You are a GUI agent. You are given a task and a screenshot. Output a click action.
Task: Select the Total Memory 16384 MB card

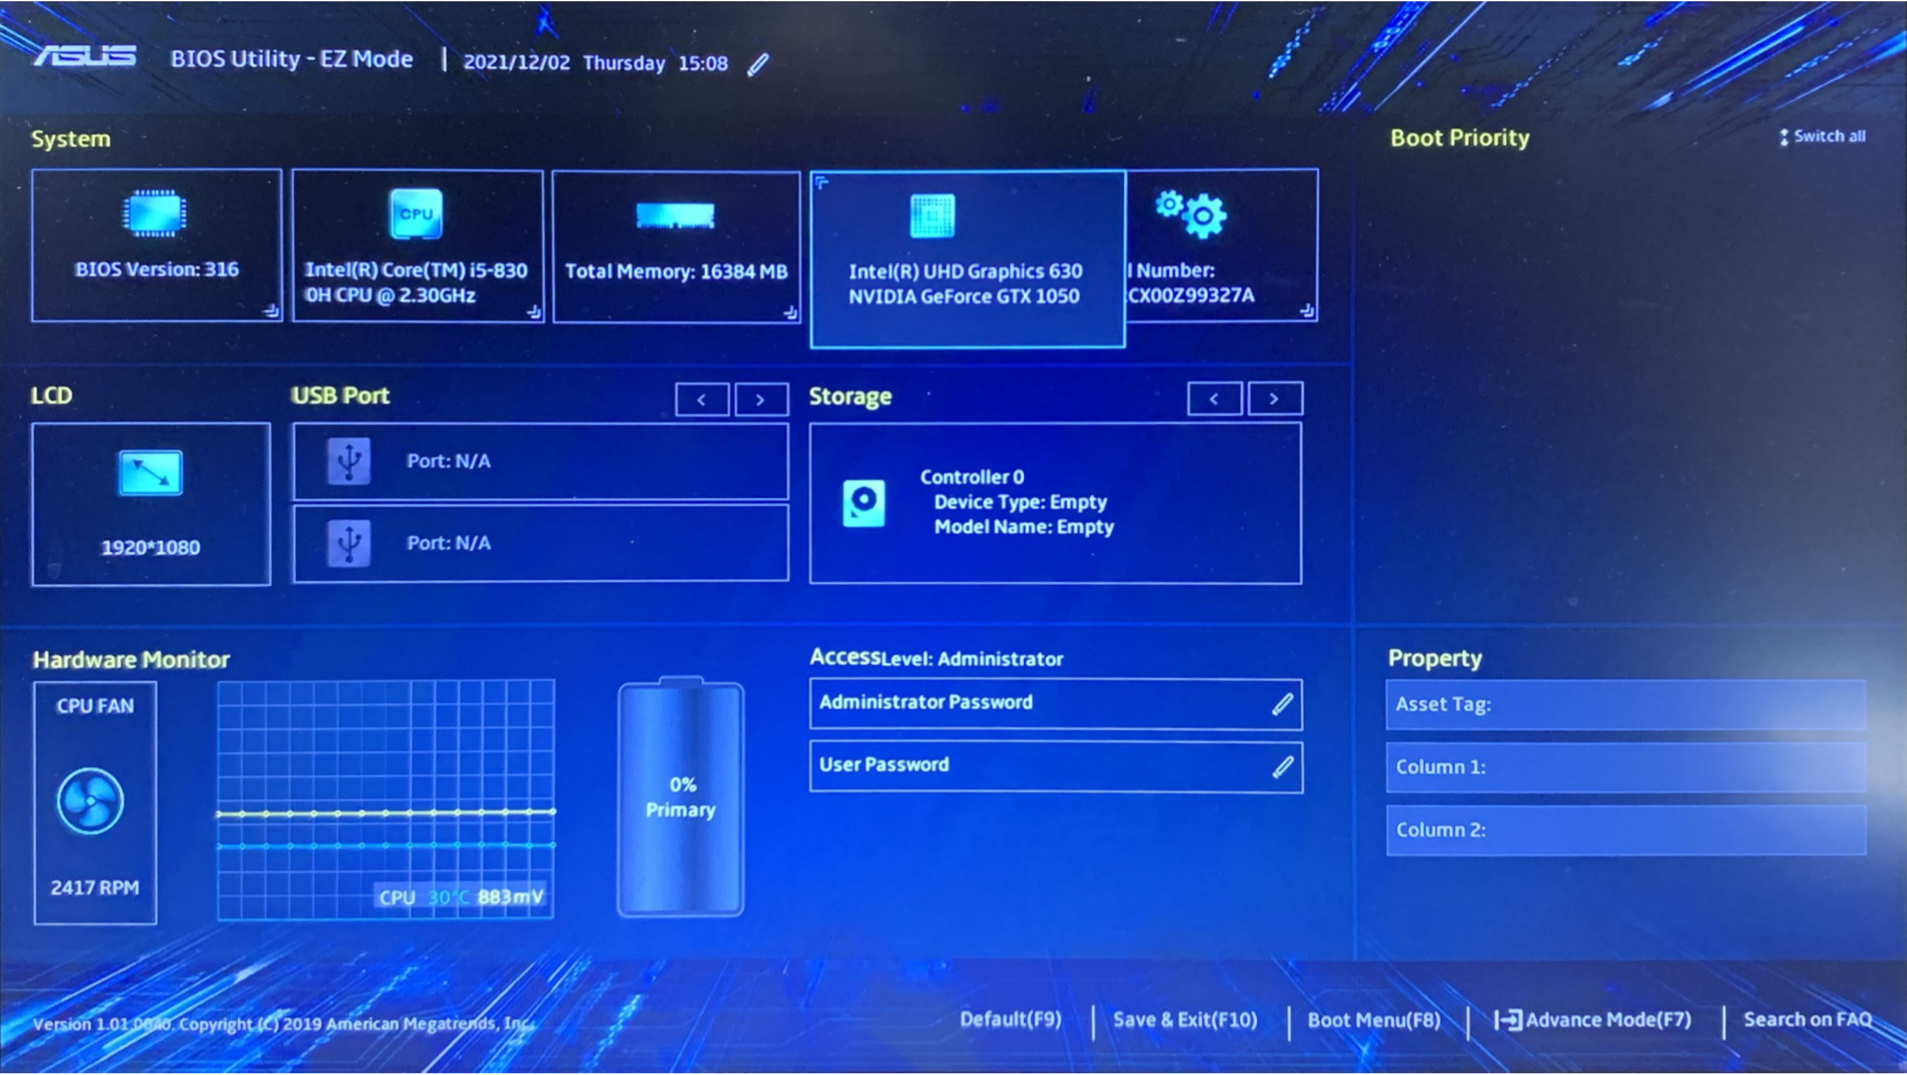(x=676, y=247)
